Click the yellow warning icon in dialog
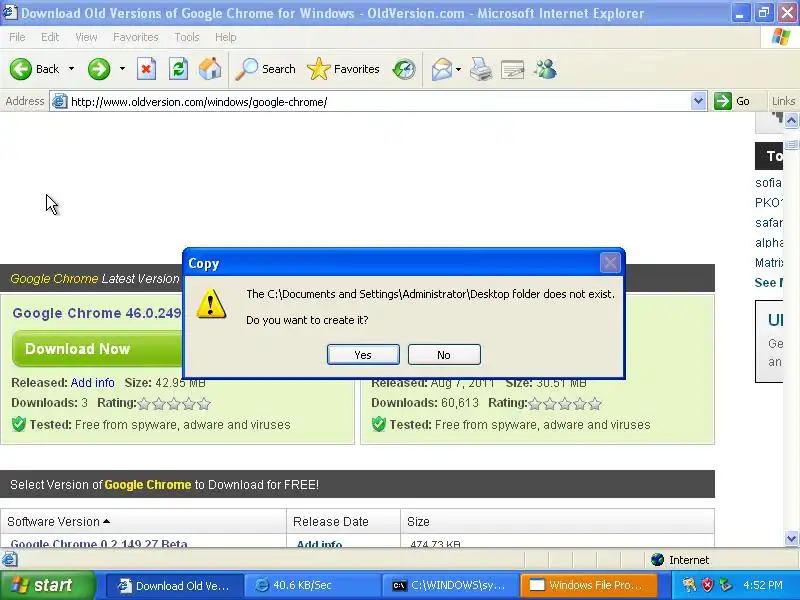 click(211, 304)
